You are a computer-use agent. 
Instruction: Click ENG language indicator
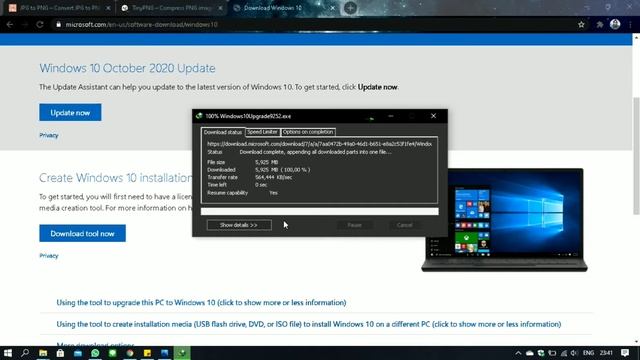pyautogui.click(x=588, y=353)
